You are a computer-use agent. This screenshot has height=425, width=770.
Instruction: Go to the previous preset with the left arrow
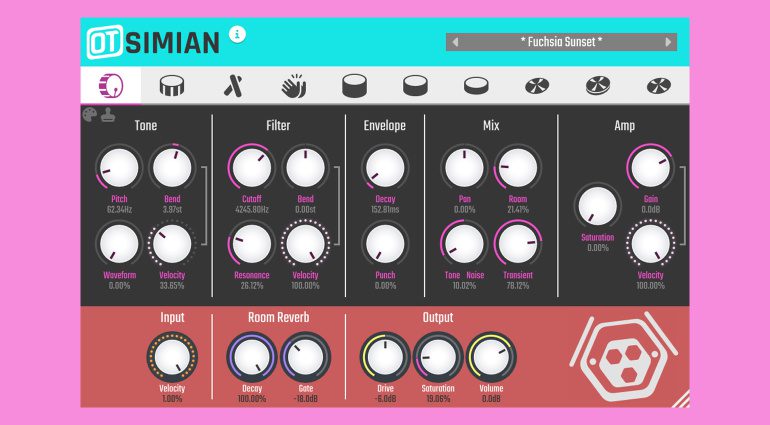click(456, 42)
